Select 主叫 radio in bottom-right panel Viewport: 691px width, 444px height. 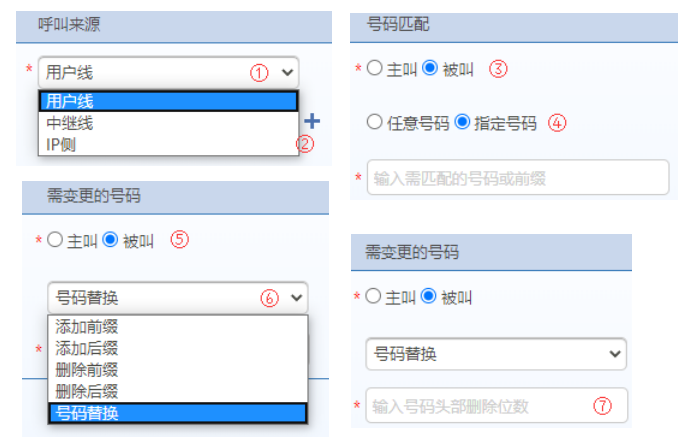pyautogui.click(x=374, y=297)
